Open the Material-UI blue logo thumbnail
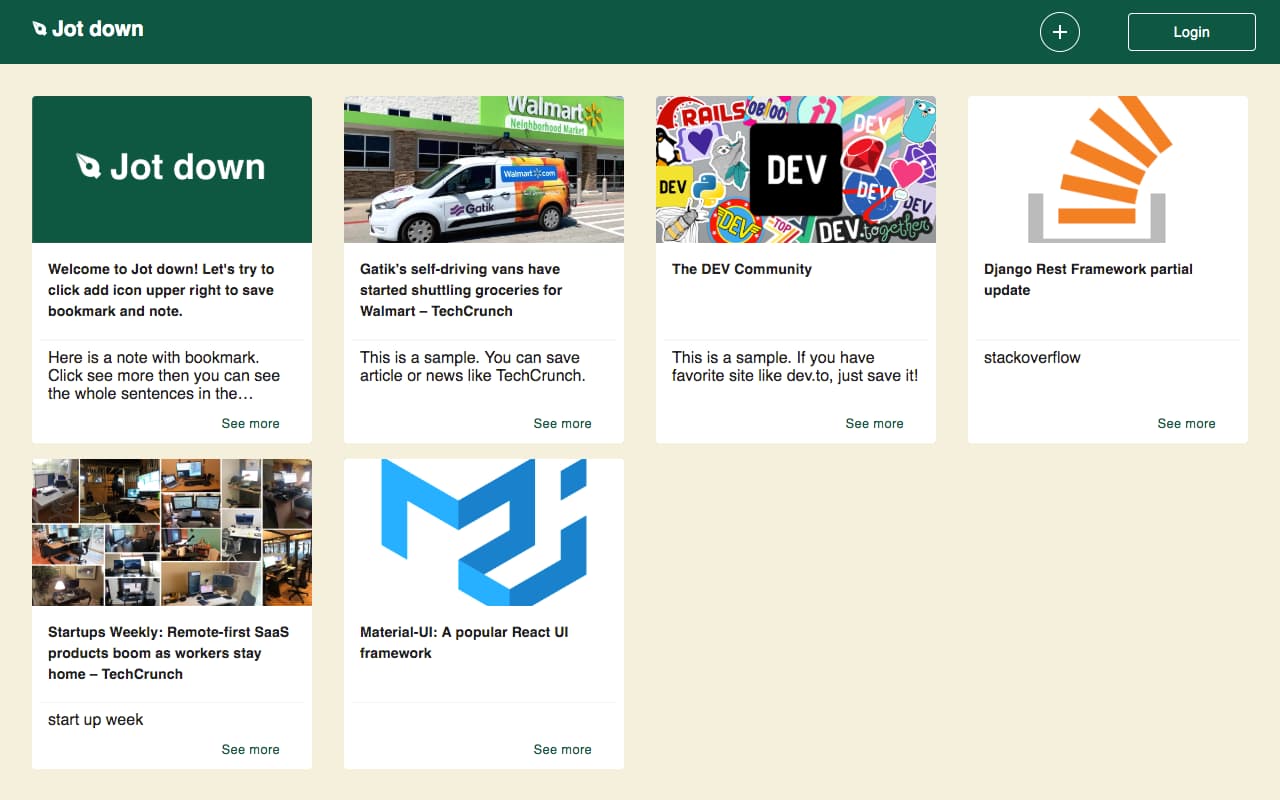The height and width of the screenshot is (800, 1280). [484, 532]
